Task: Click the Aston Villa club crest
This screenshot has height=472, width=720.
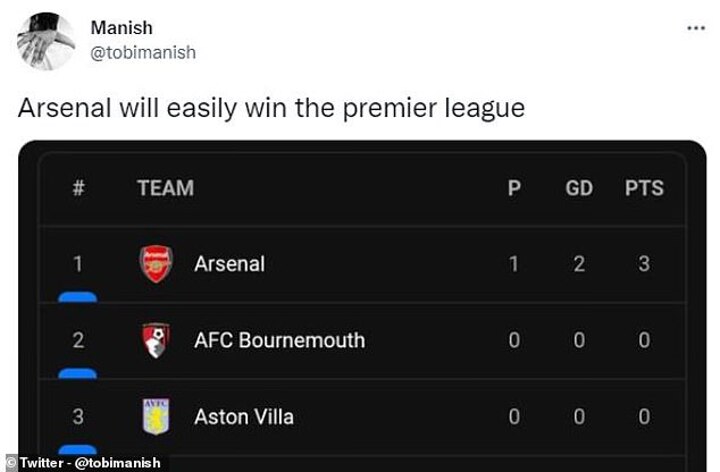Action: click(x=156, y=416)
